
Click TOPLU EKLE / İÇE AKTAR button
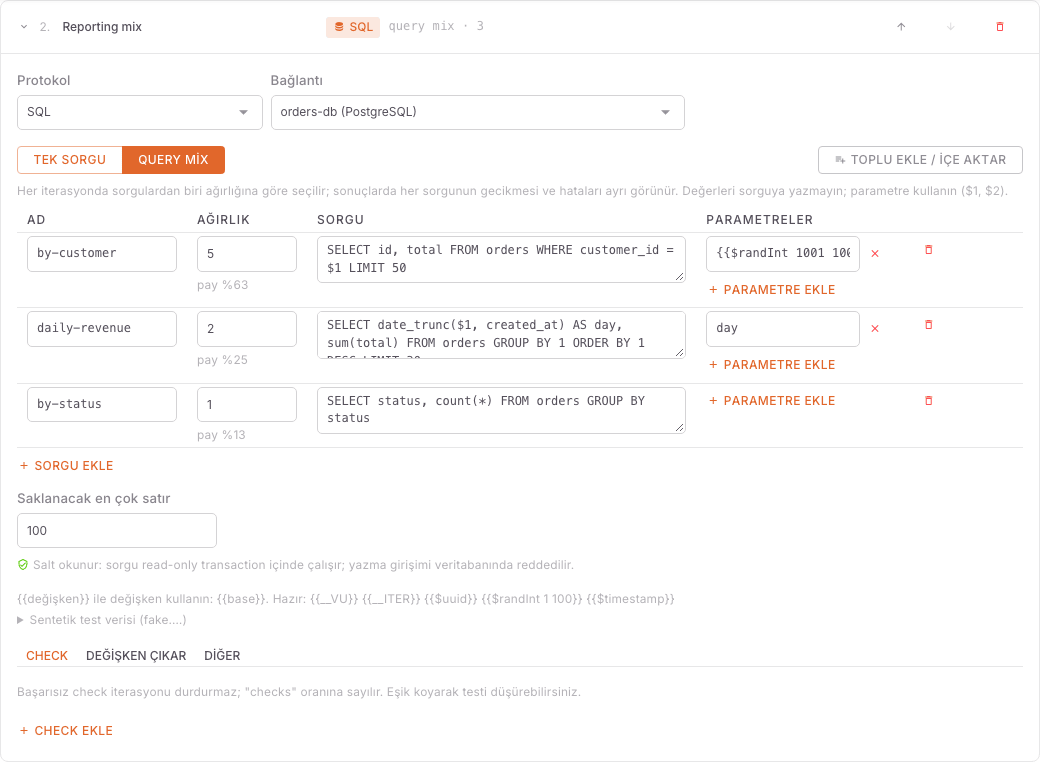pyautogui.click(x=920, y=160)
